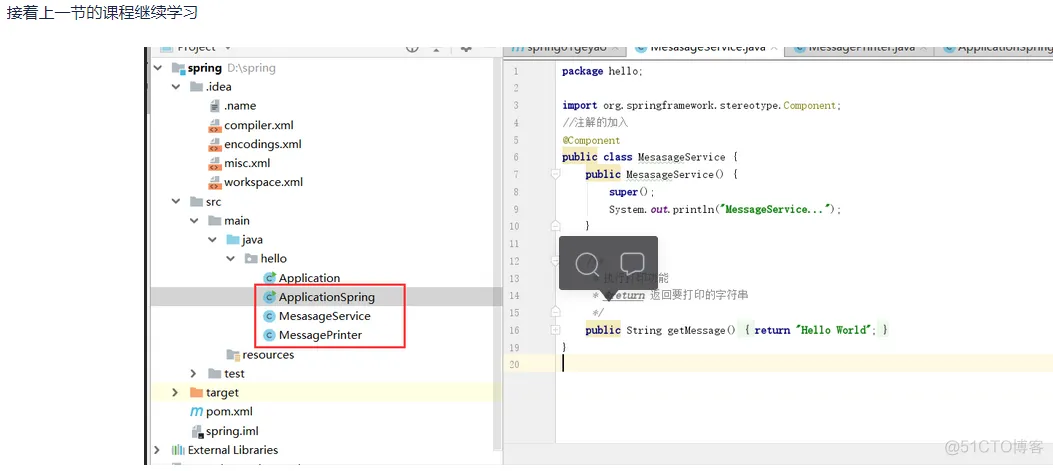Image resolution: width=1053 pixels, height=471 pixels.
Task: Click the blue java source folder icon
Action: pyautogui.click(x=233, y=239)
